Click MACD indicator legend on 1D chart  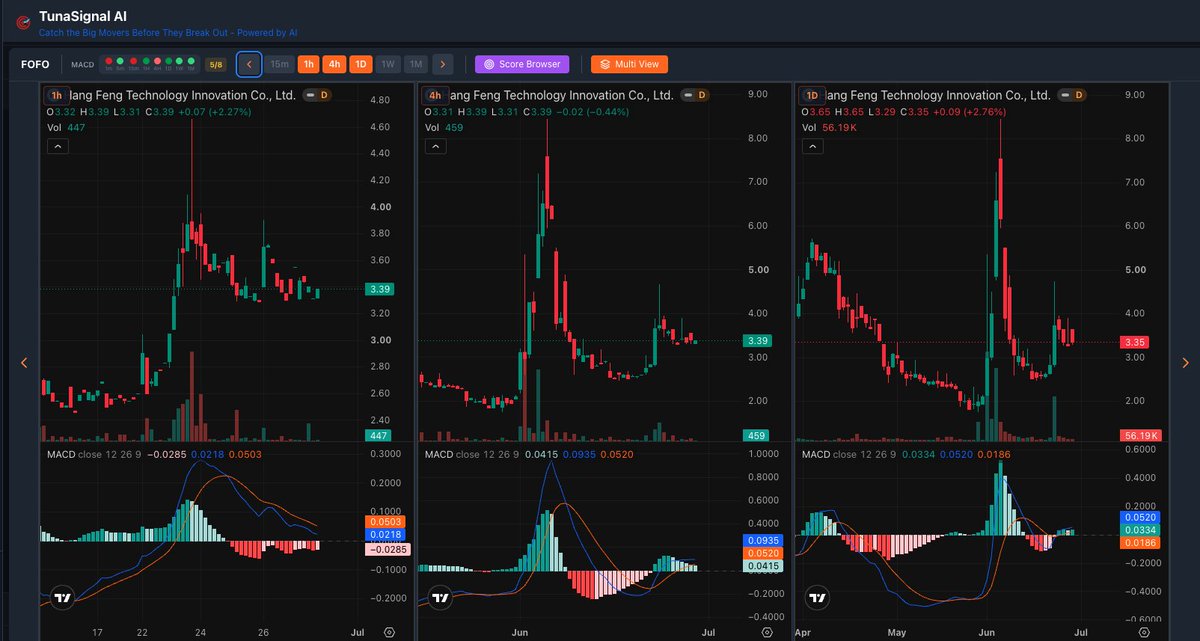905,455
